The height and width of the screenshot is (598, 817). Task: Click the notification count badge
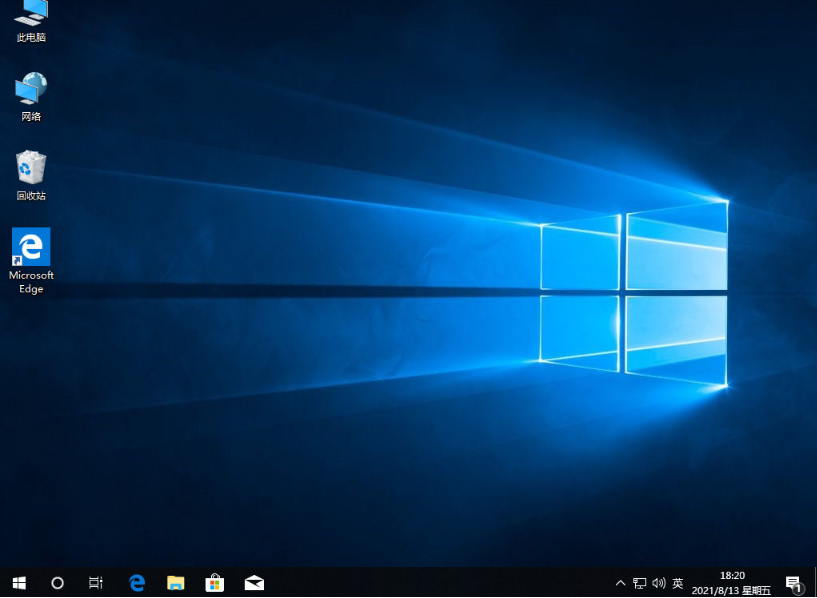coord(800,589)
